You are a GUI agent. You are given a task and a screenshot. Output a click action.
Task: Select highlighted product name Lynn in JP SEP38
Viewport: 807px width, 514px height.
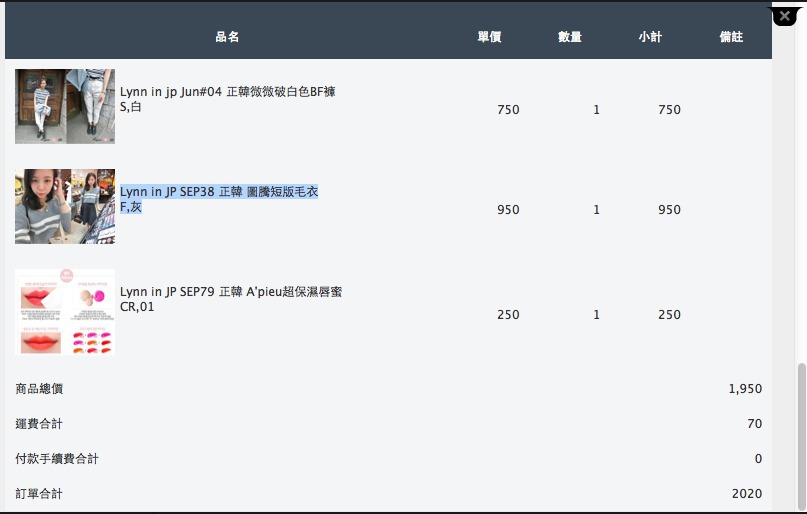point(219,191)
